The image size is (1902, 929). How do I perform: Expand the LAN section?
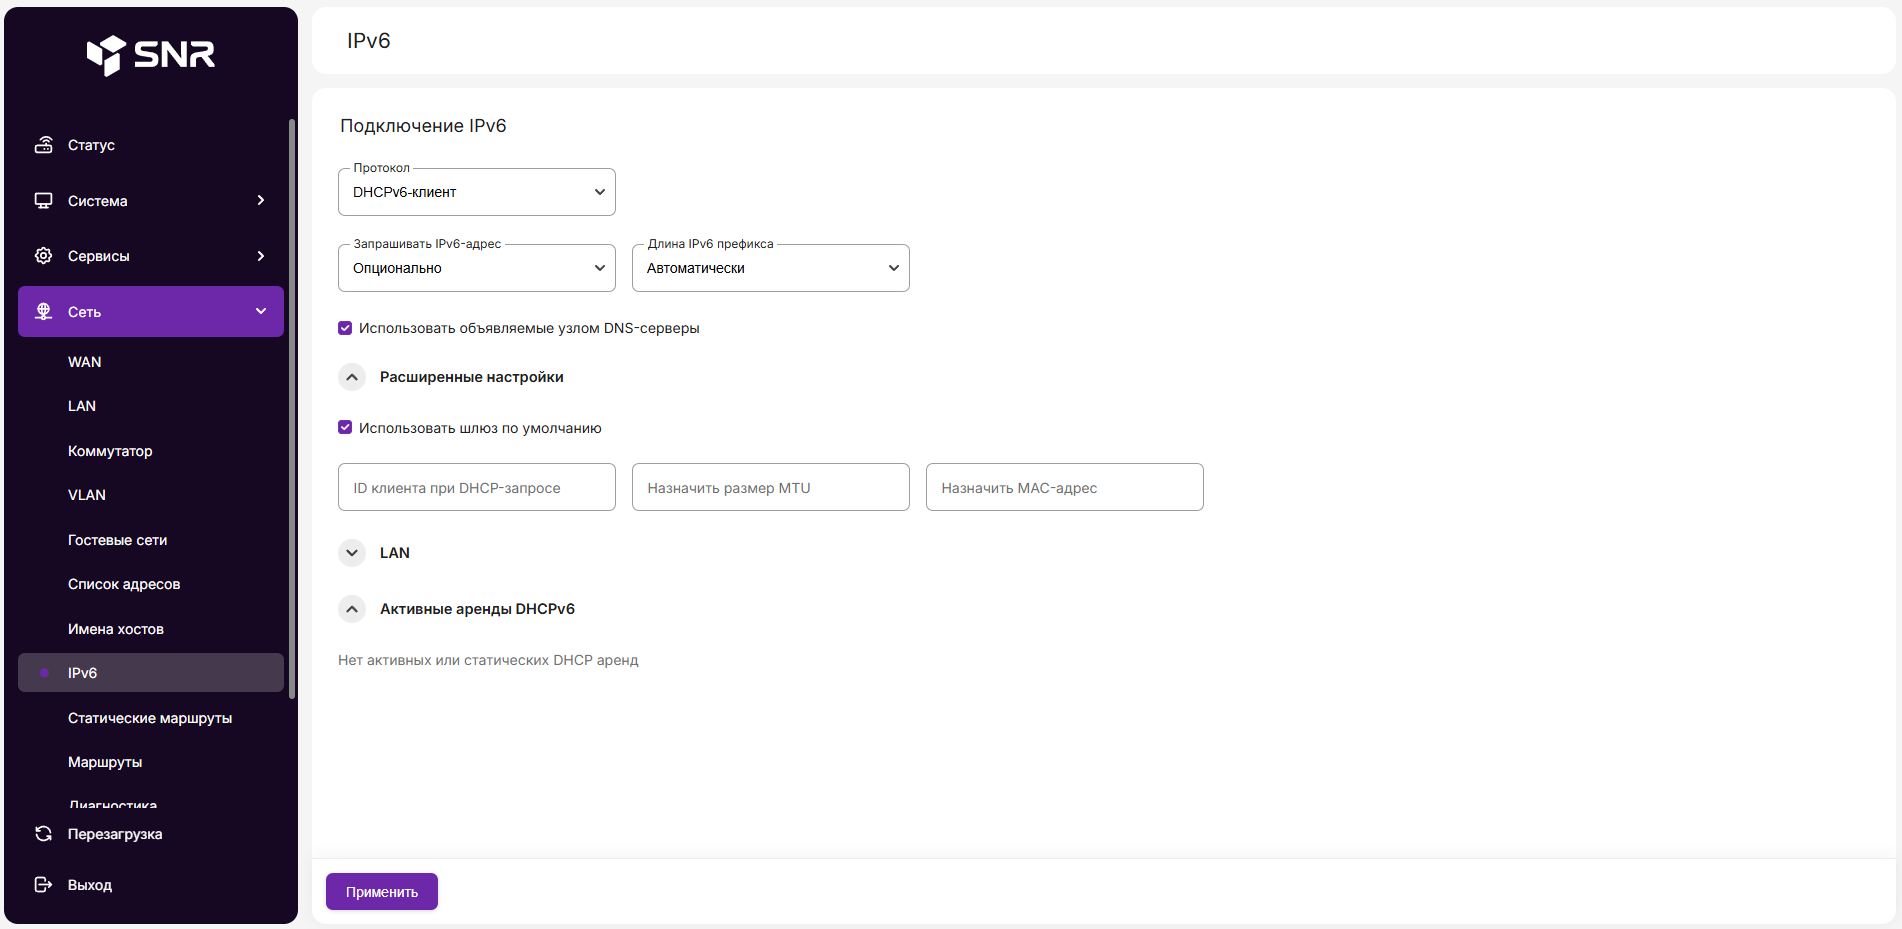(x=352, y=553)
